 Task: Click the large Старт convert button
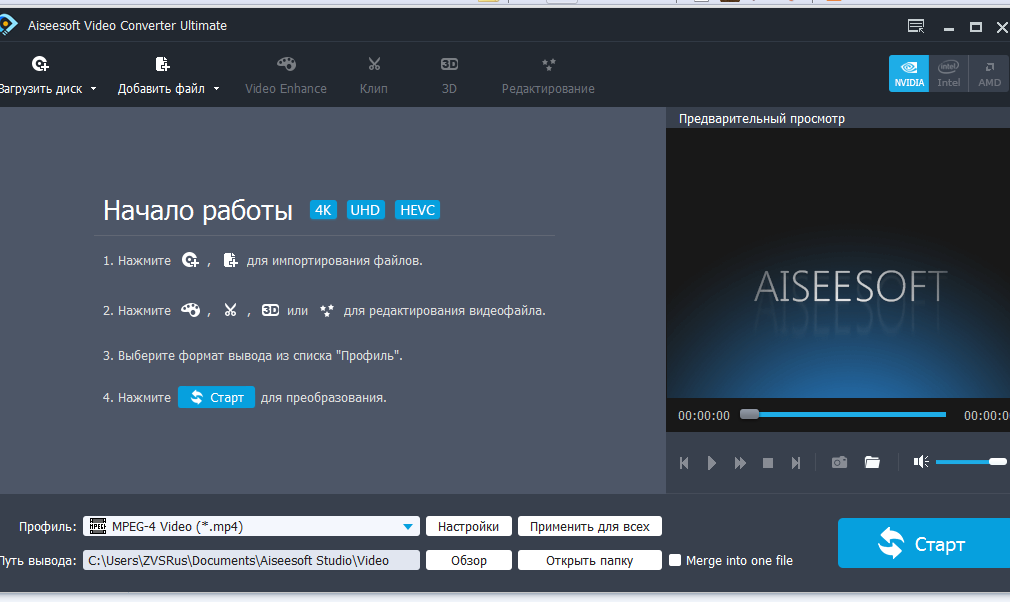click(924, 543)
